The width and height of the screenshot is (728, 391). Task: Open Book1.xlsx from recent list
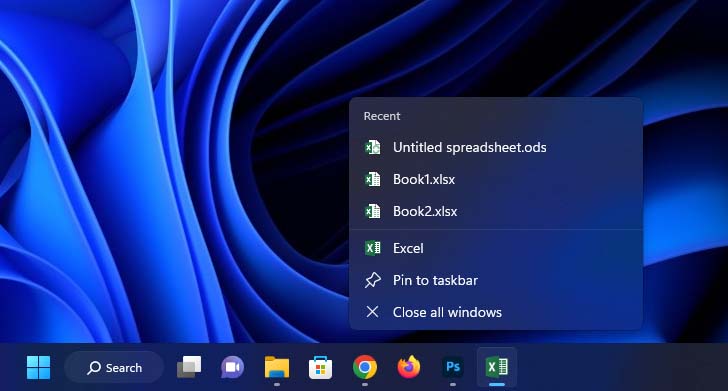click(x=496, y=179)
